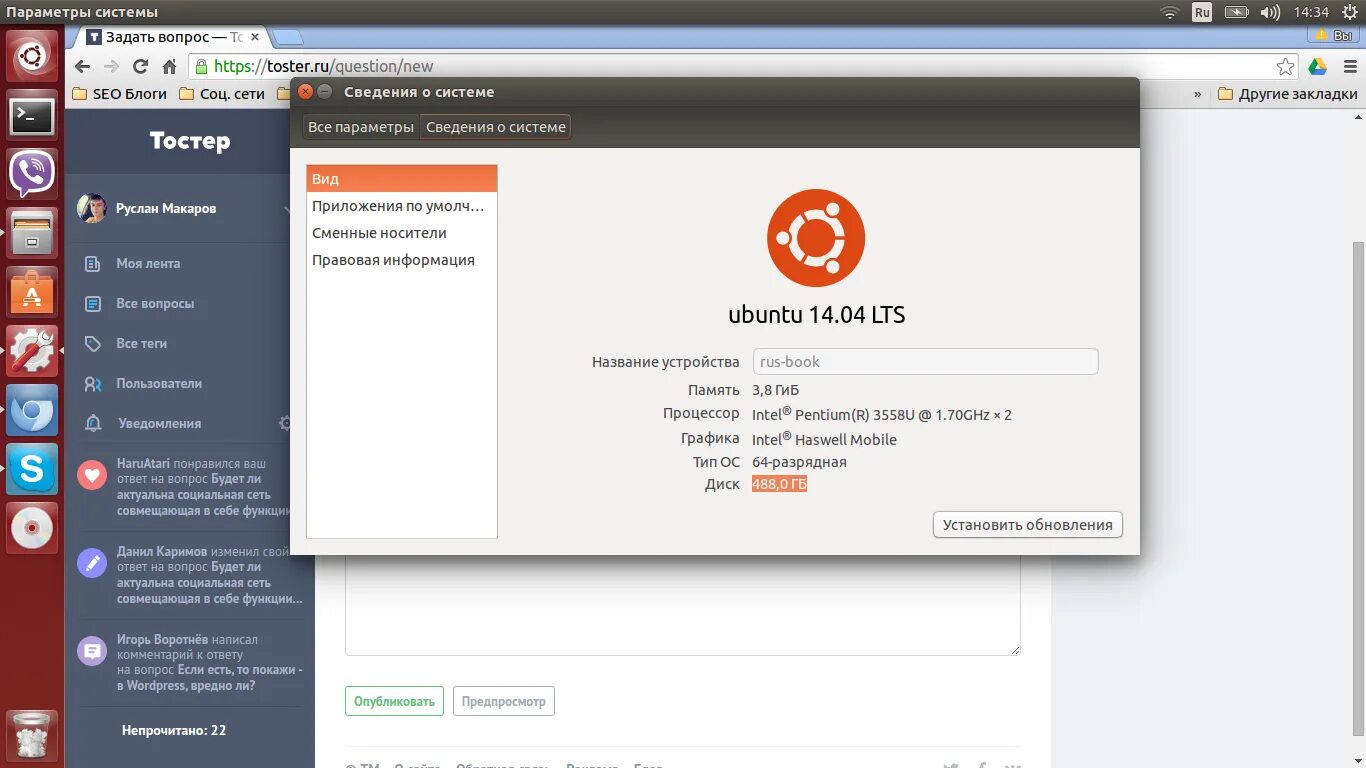This screenshot has width=1366, height=768.
Task: Open Viber from the launcher
Action: pos(33,174)
